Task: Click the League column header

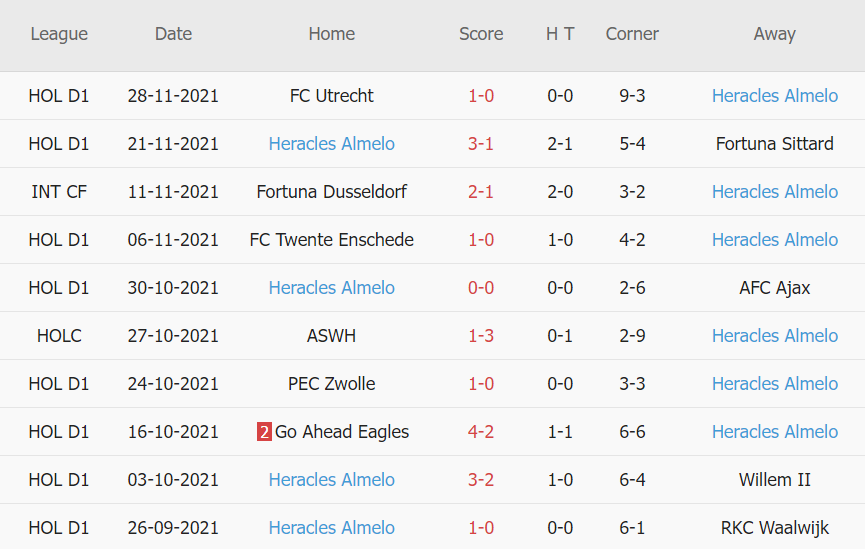Action: (x=59, y=34)
